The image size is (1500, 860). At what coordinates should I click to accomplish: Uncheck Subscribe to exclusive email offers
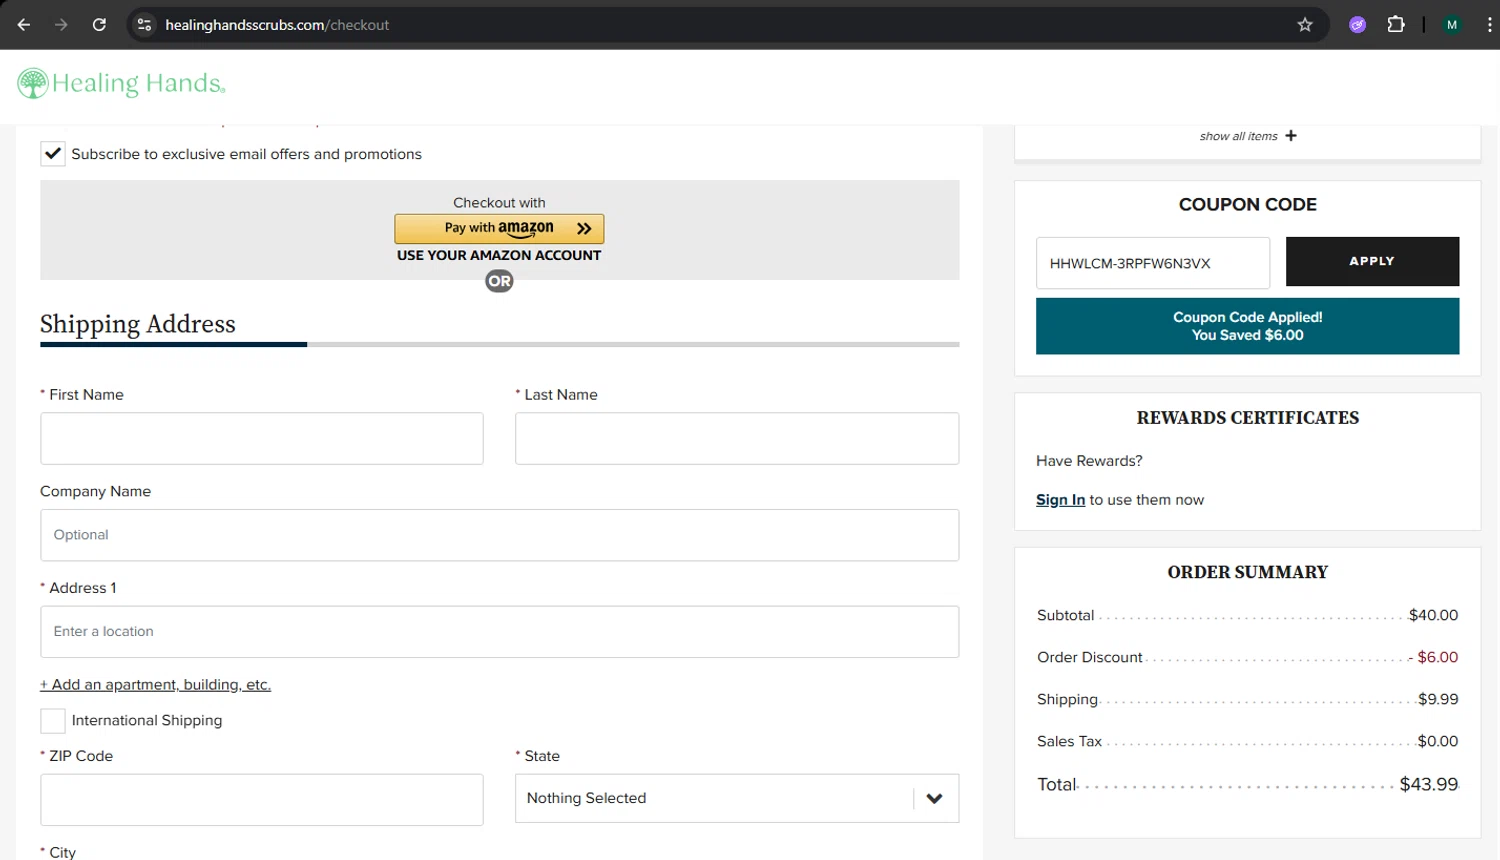tap(53, 154)
